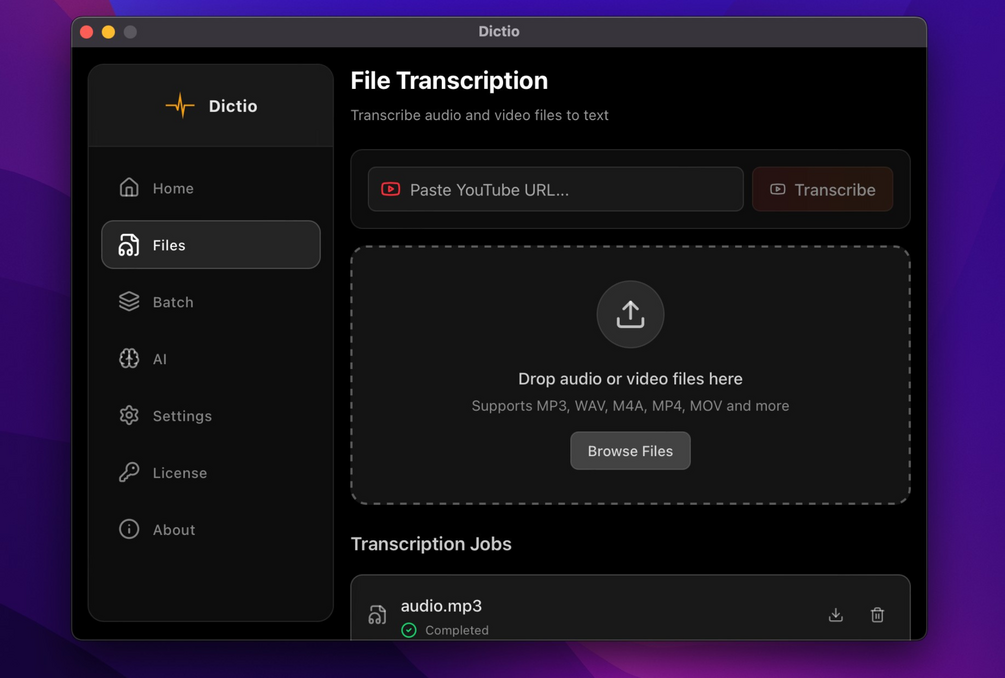Go to the Batch section
1005x678 pixels.
point(210,302)
